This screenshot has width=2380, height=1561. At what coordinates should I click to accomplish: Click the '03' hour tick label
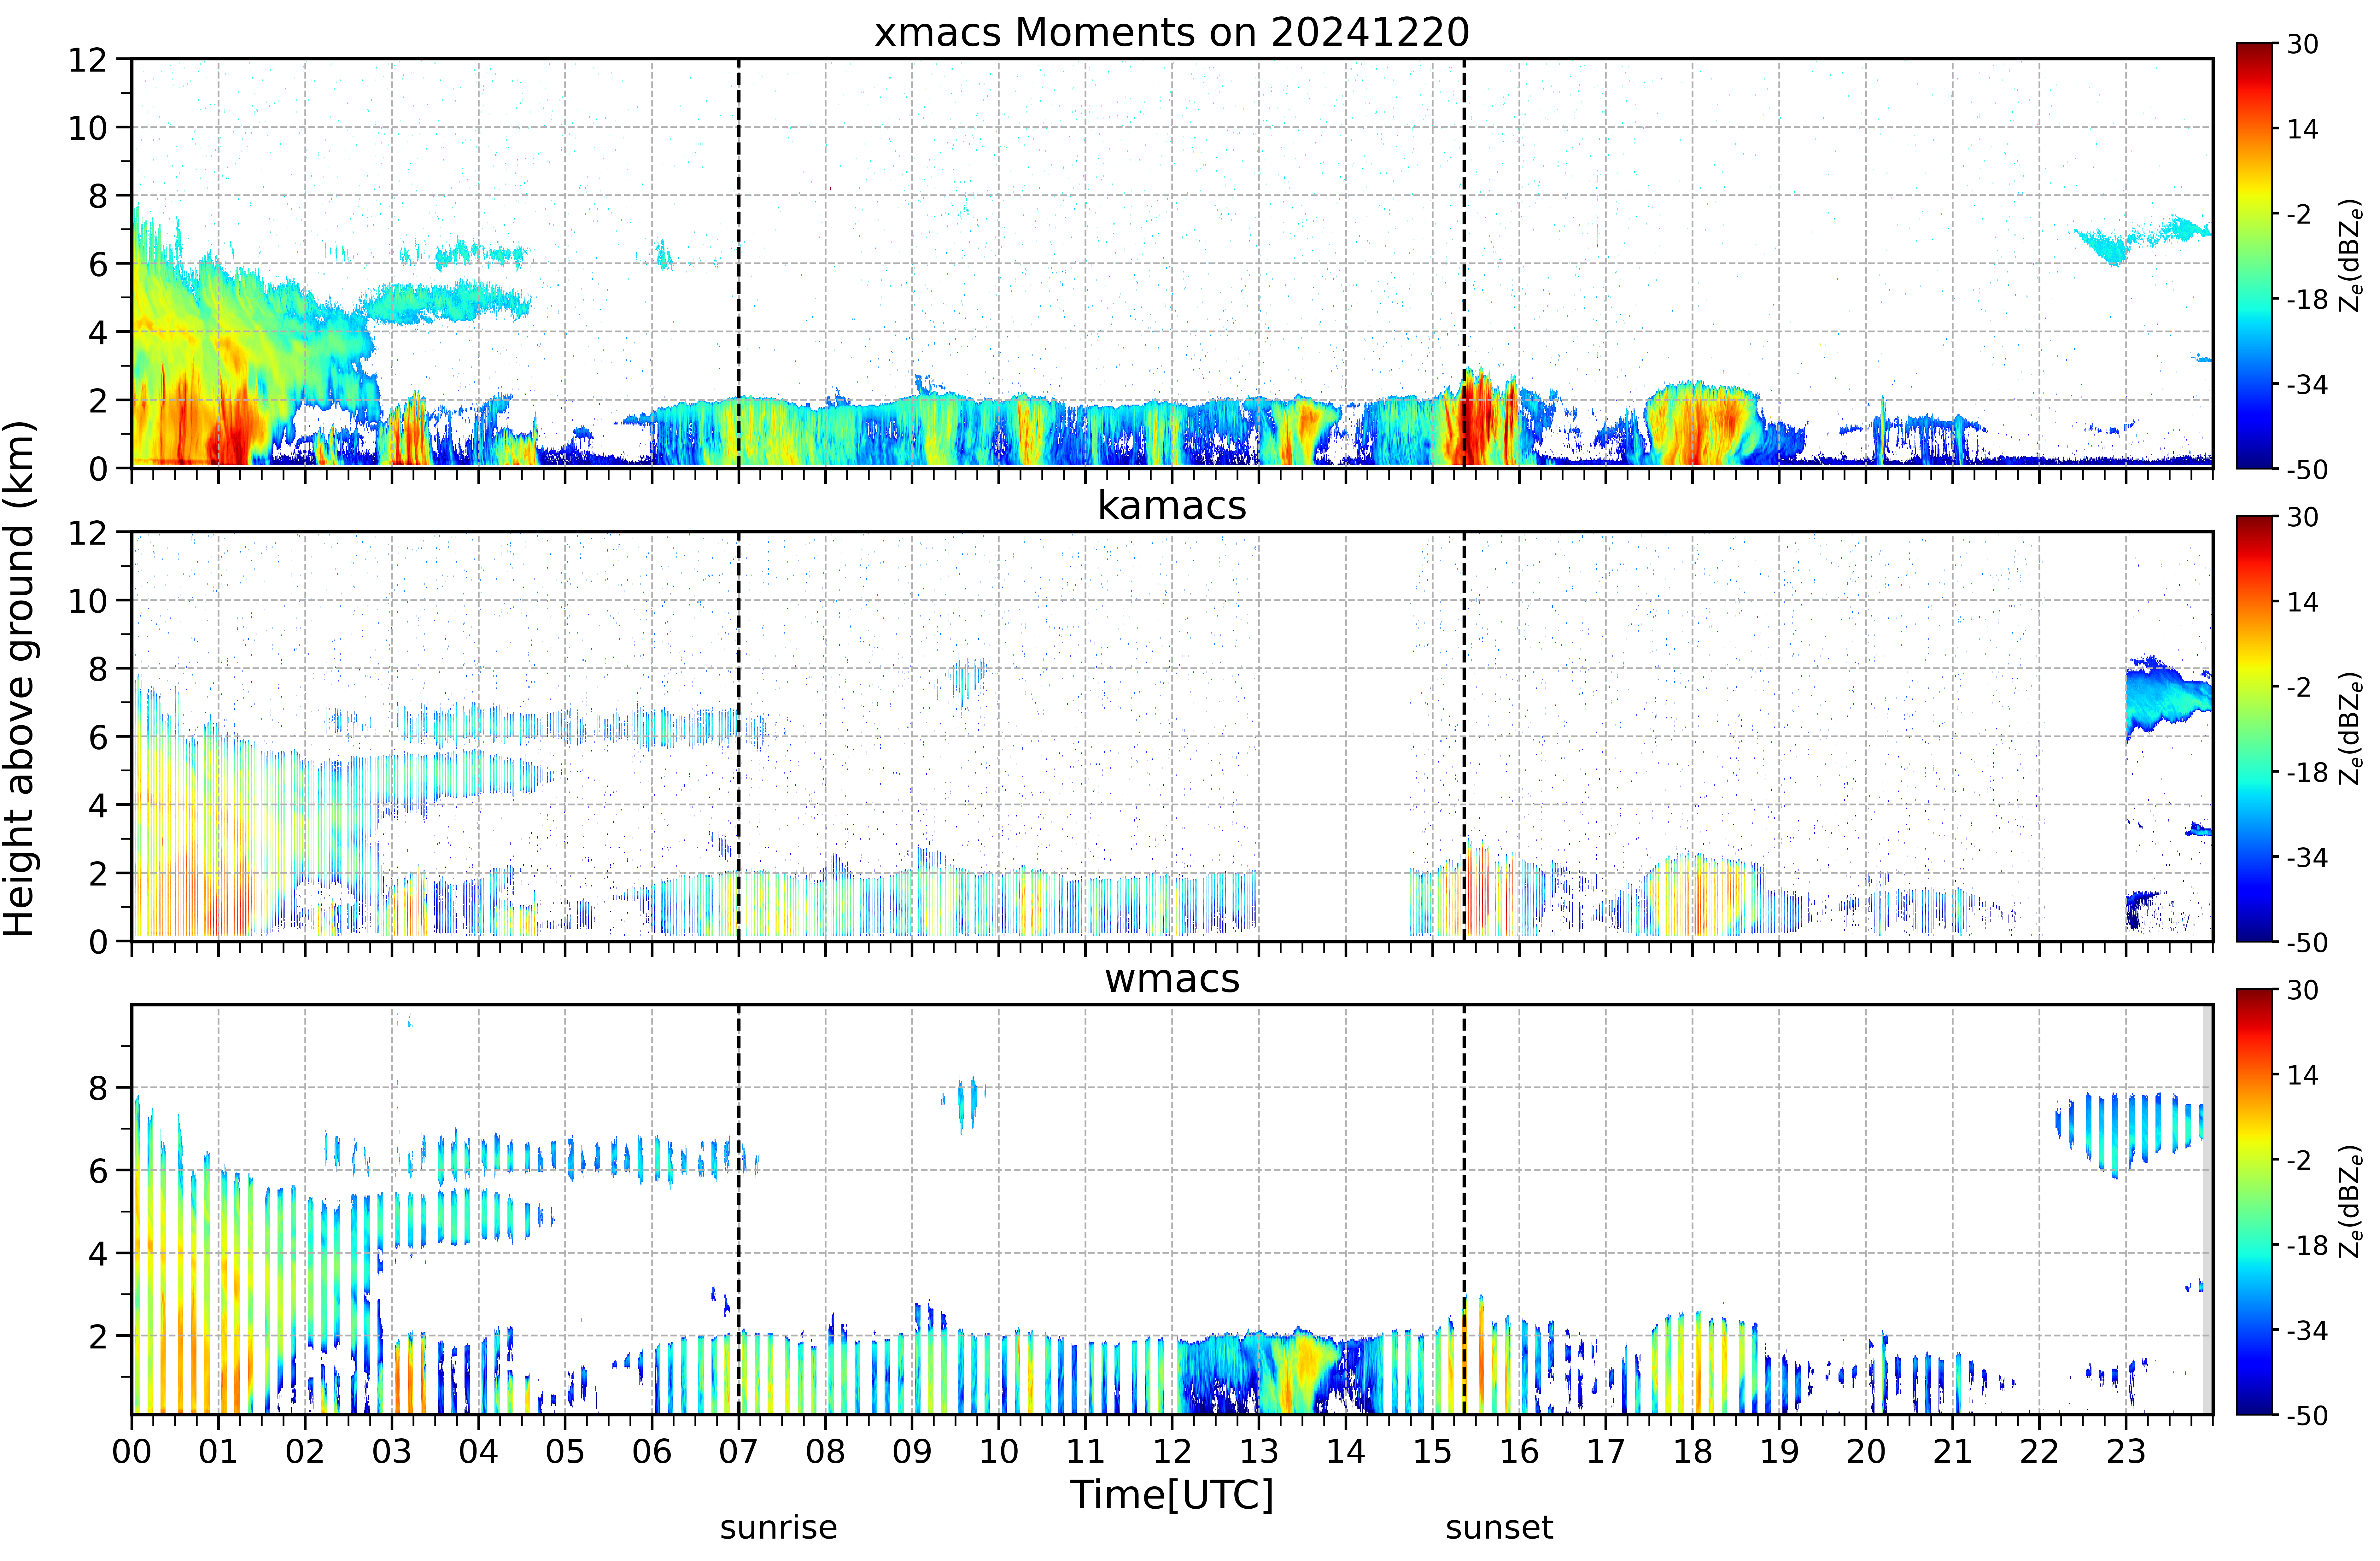[392, 1452]
